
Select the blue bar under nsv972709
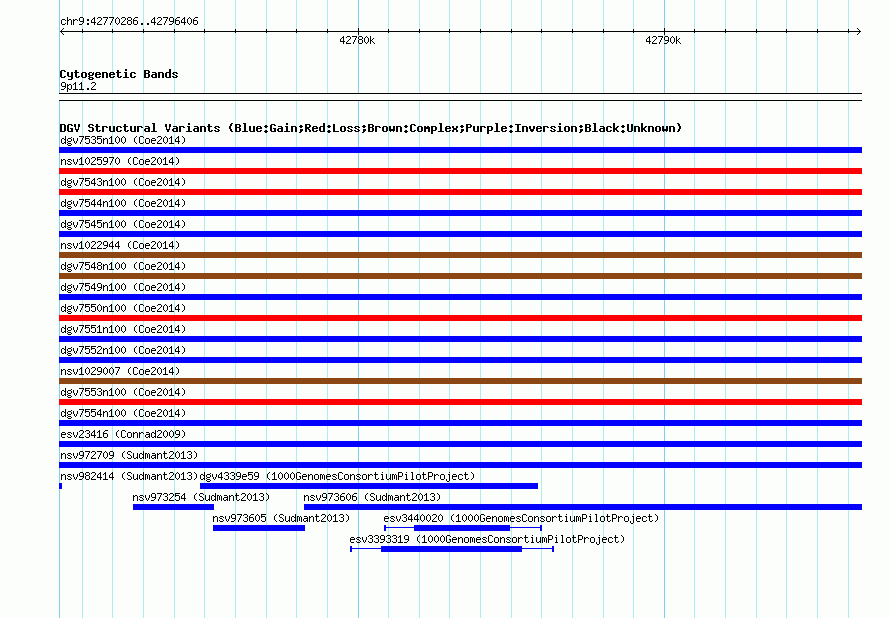[460, 465]
